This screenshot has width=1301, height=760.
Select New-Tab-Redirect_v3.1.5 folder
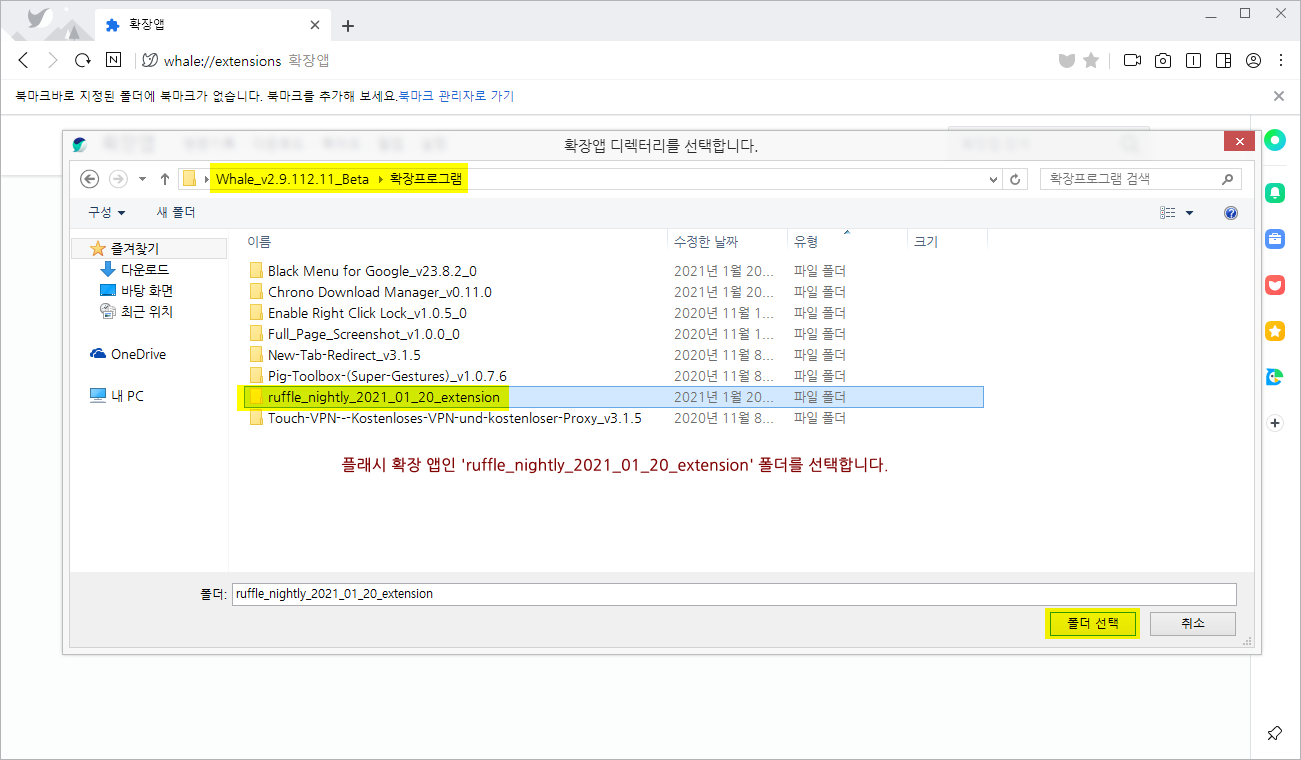click(x=334, y=355)
